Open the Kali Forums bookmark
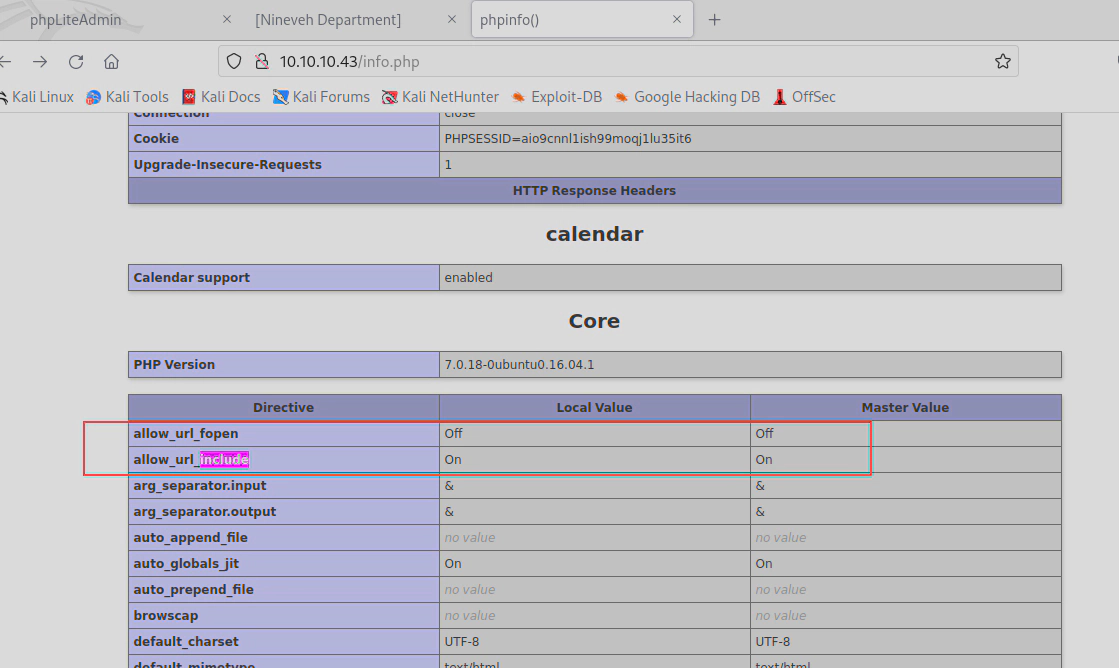Viewport: 1119px width, 668px height. (321, 97)
